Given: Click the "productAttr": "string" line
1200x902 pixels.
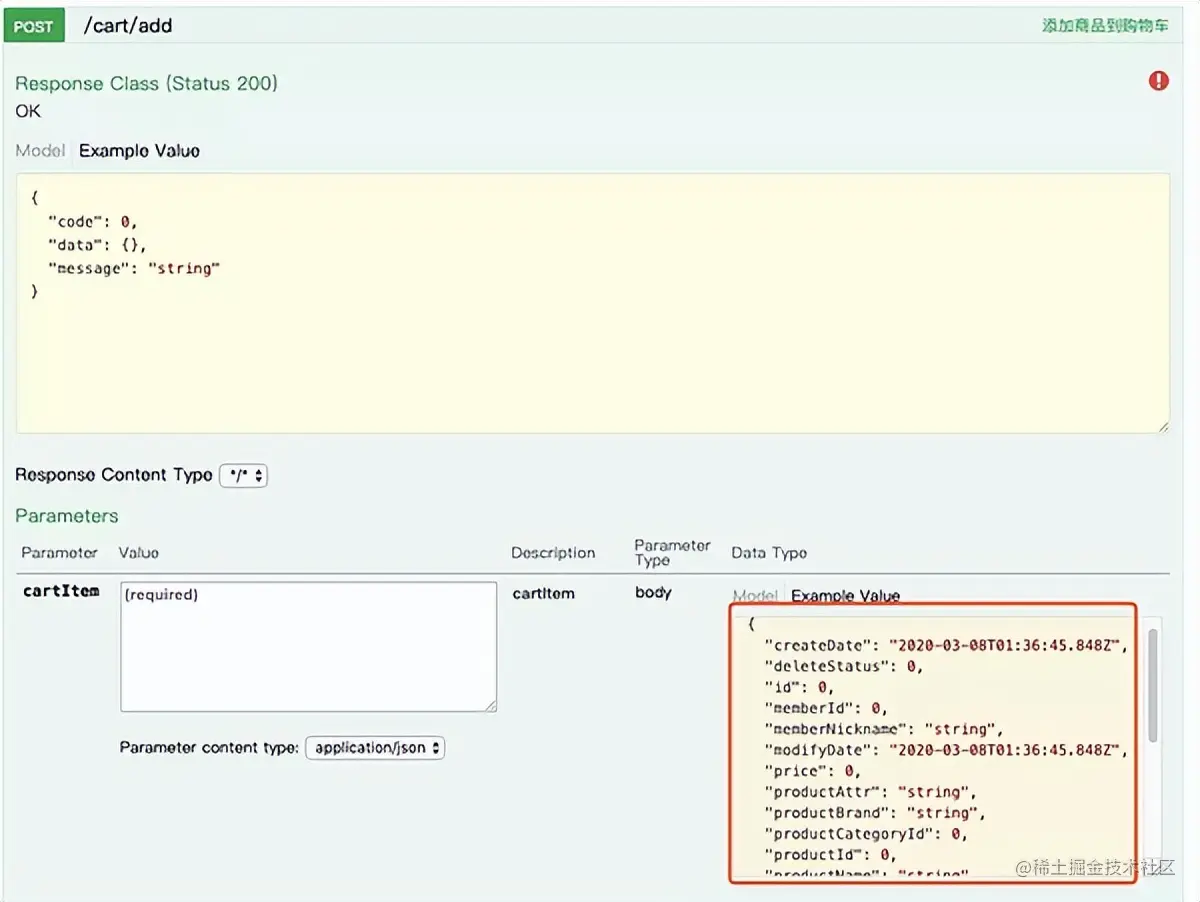Looking at the screenshot, I should point(870,792).
